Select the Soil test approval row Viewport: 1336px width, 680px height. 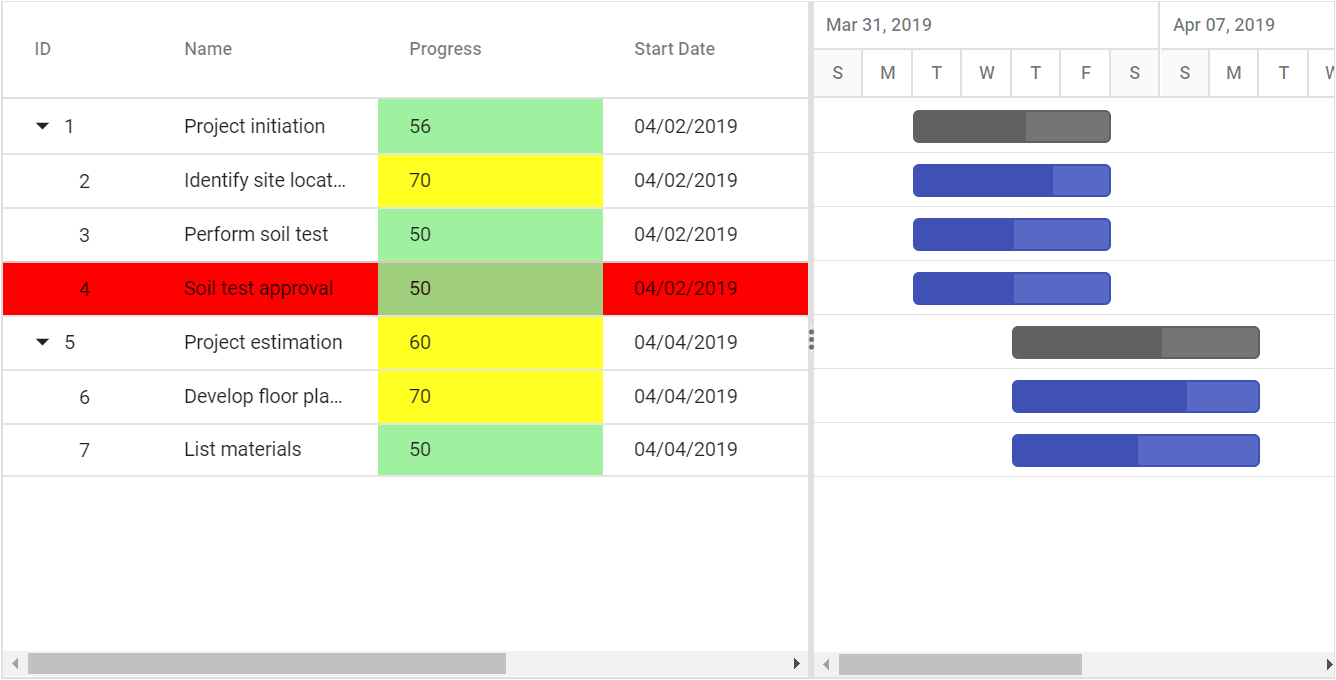pos(405,288)
